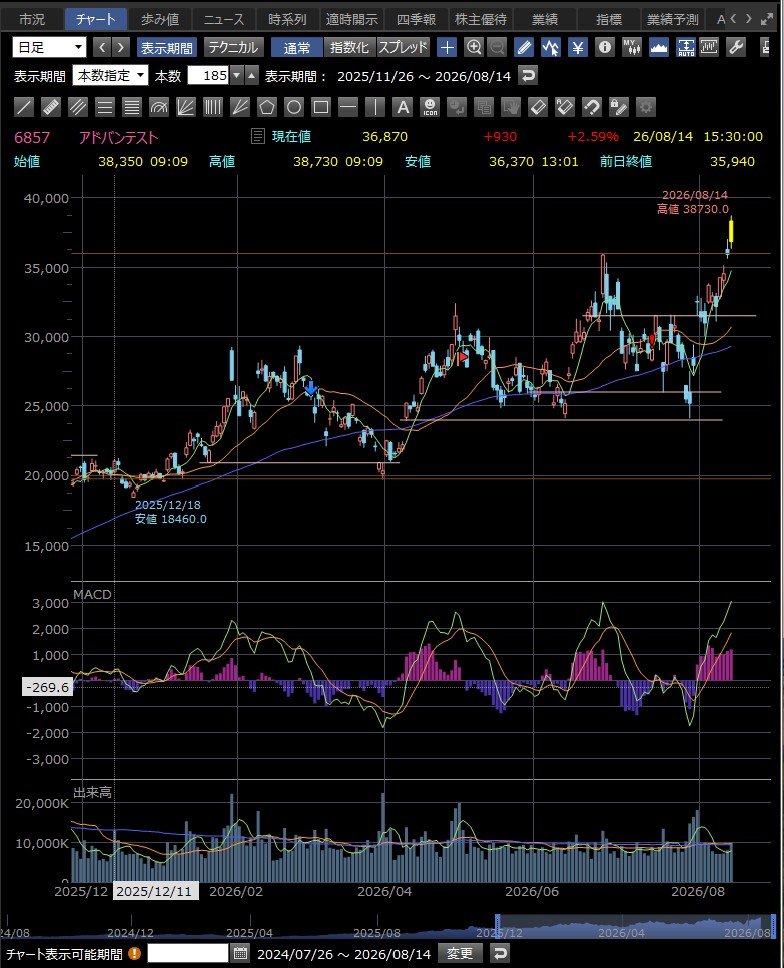The image size is (784, 968).
Task: Click the 本数 count input field
Action: (x=208, y=76)
